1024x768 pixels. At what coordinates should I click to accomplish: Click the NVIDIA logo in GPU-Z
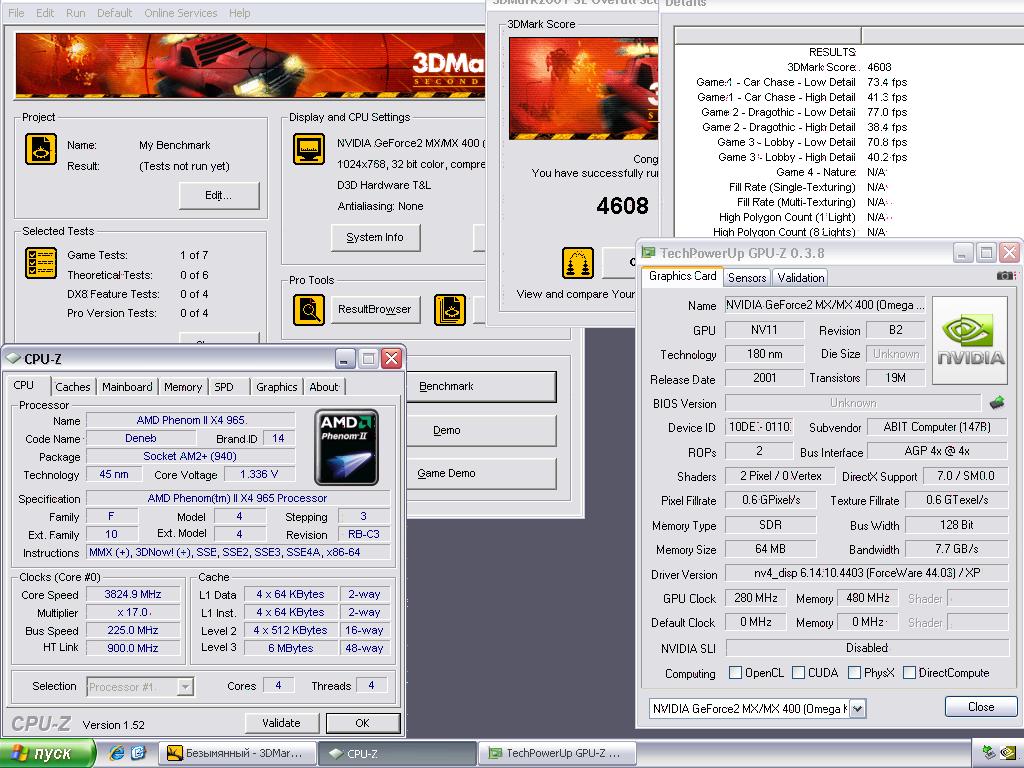point(970,340)
